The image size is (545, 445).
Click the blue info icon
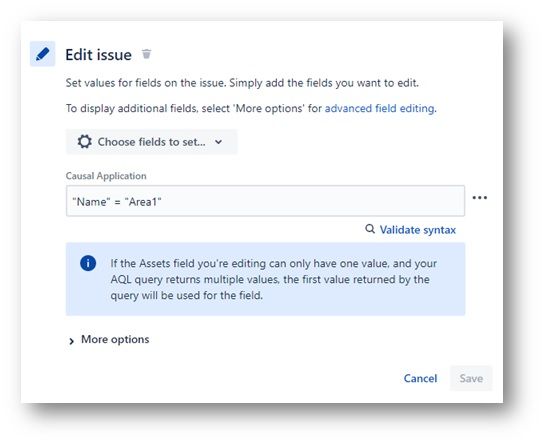tap(88, 263)
